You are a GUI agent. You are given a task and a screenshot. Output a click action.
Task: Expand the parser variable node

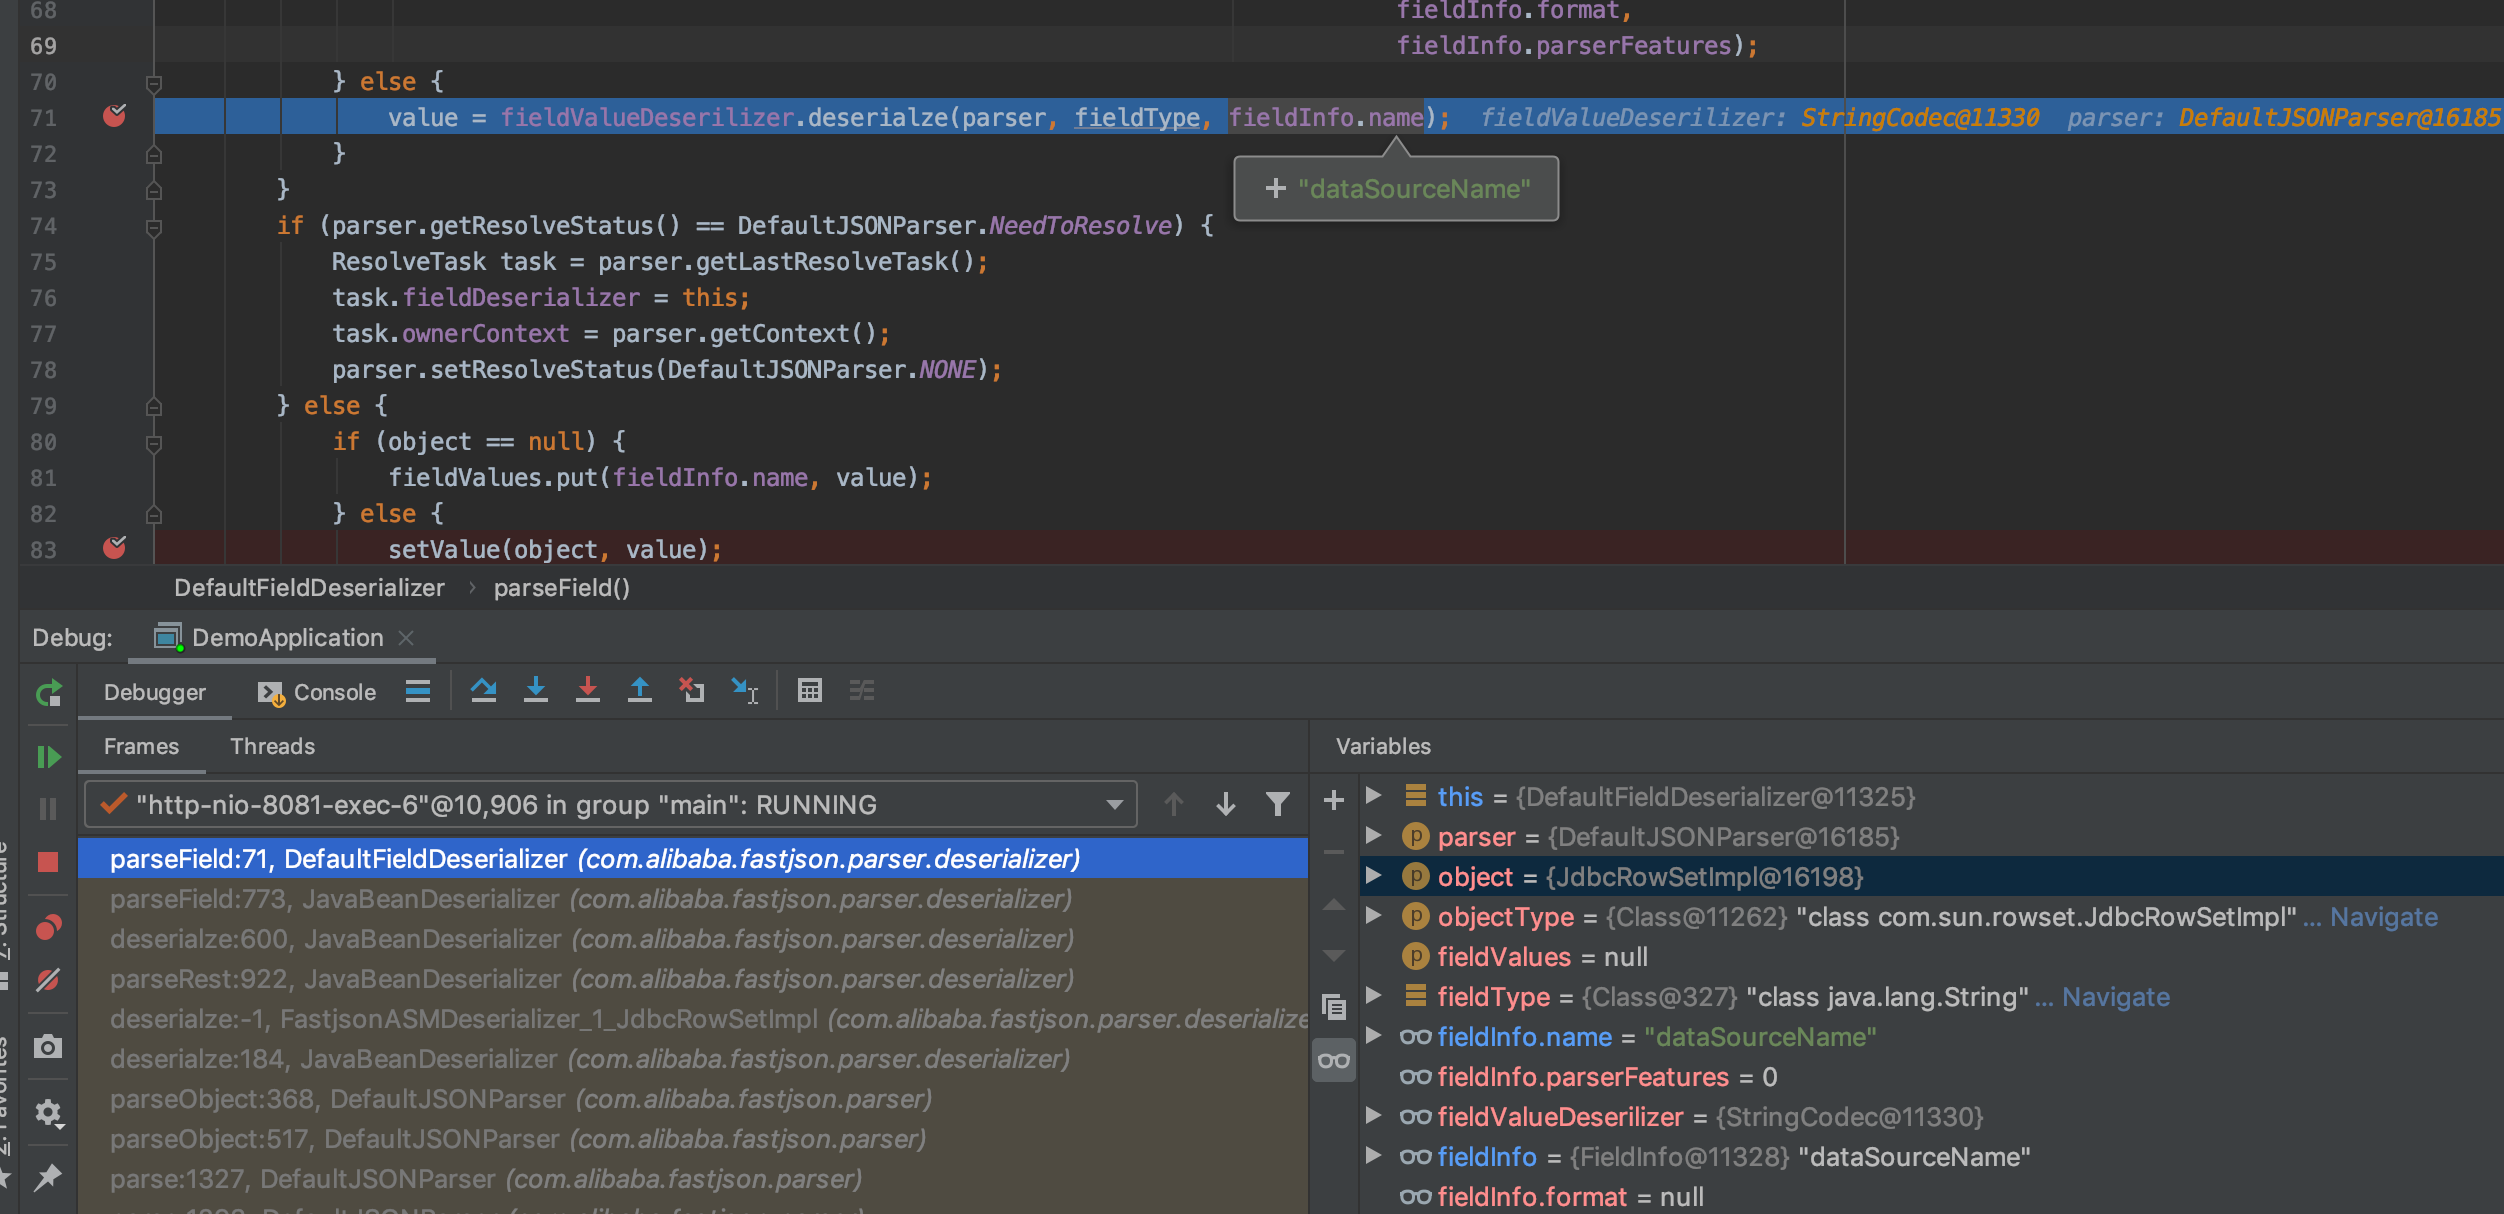coord(1374,836)
